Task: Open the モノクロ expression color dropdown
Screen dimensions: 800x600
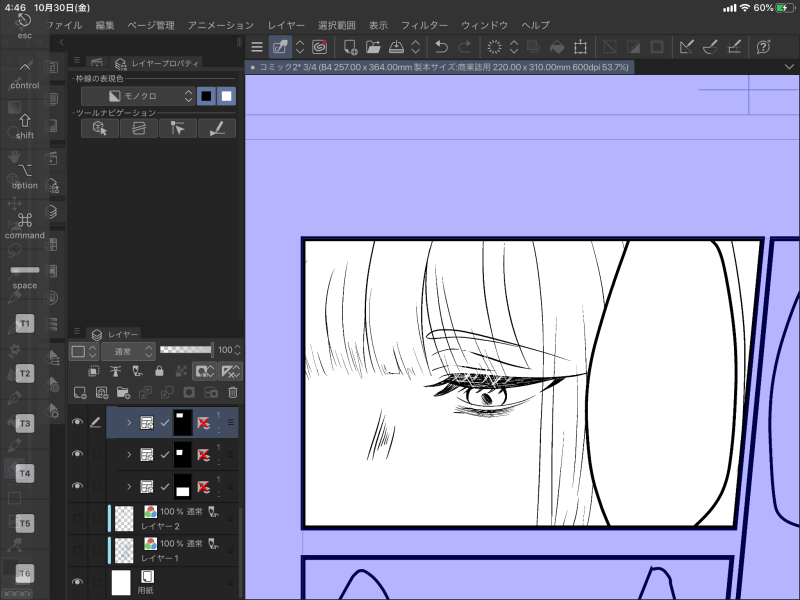Action: (138, 96)
